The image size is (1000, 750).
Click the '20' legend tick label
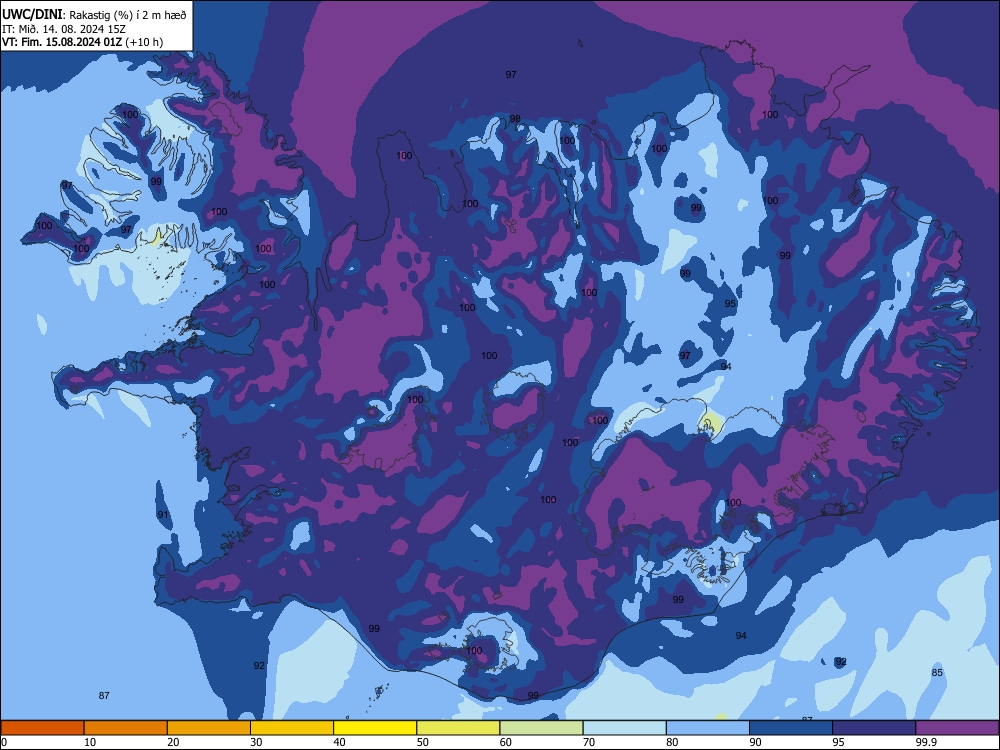click(173, 742)
